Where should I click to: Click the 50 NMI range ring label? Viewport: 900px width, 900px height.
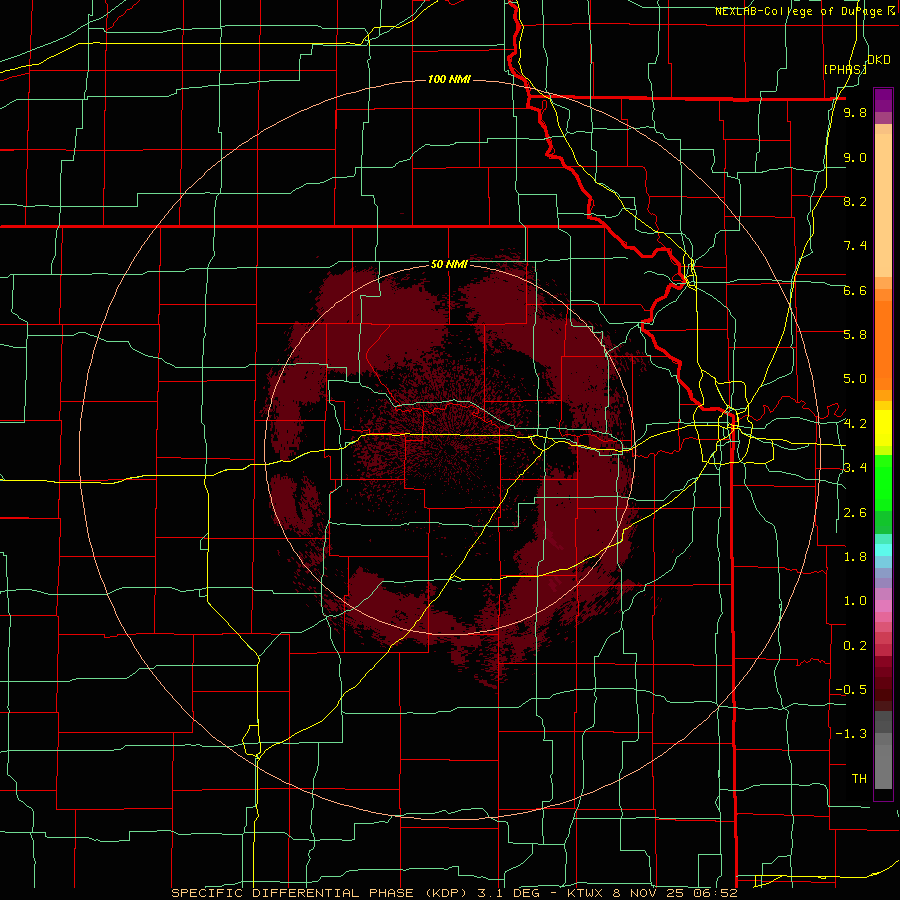(449, 264)
